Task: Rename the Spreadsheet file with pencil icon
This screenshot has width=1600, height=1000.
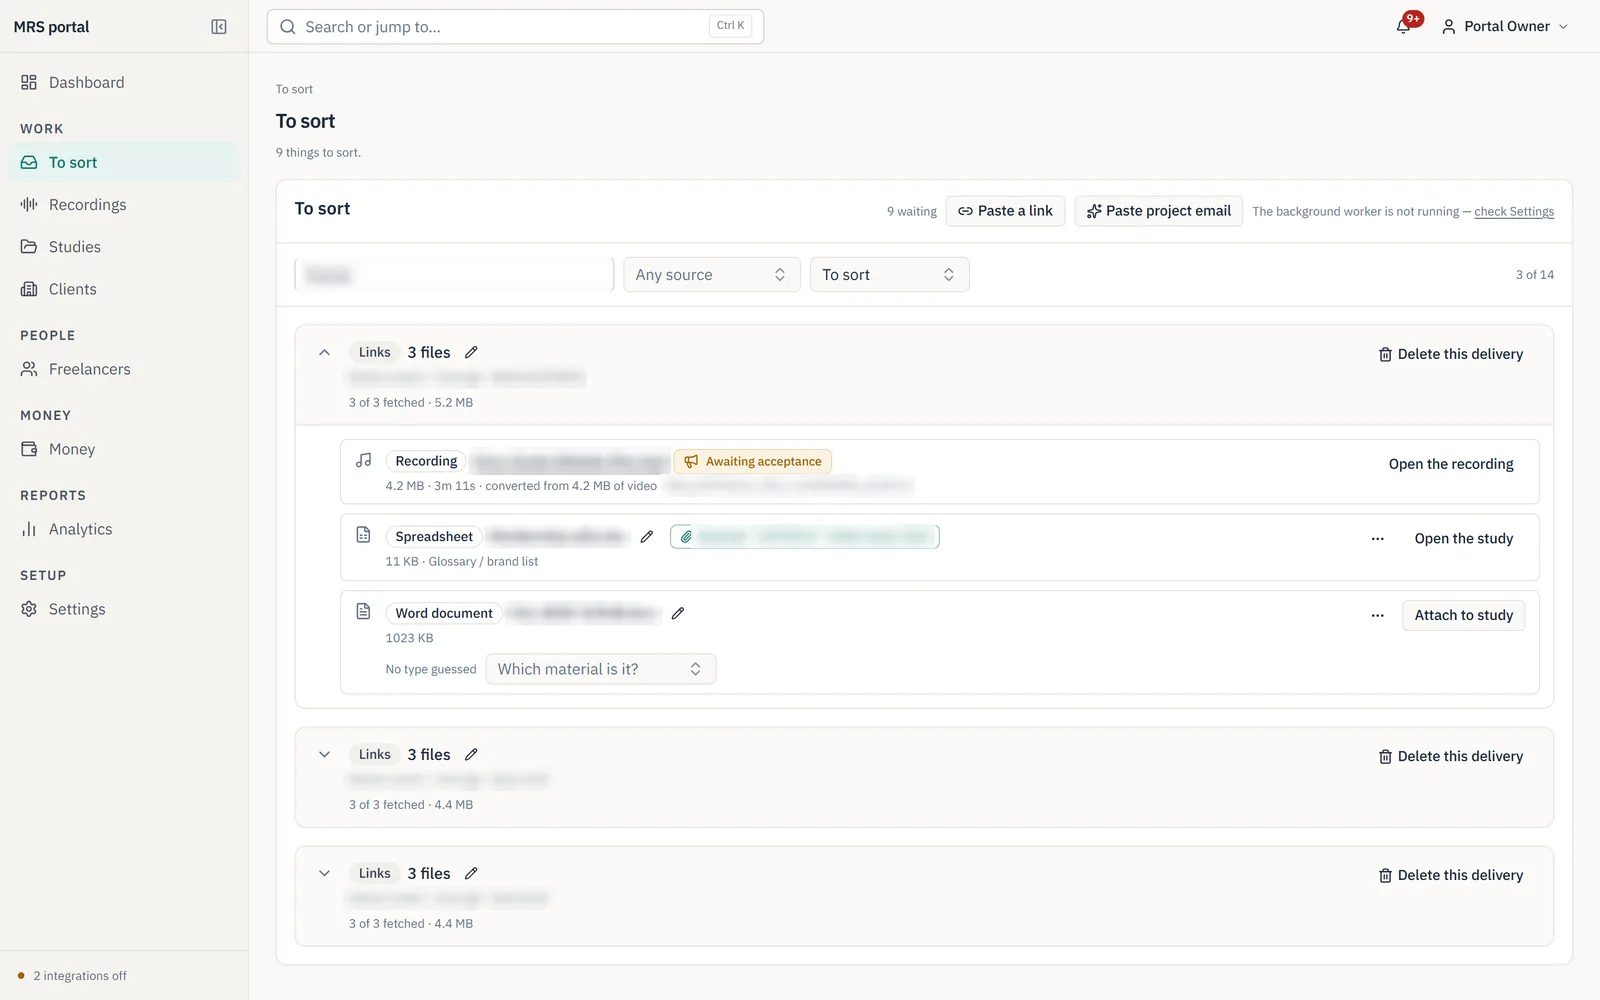Action: [x=647, y=537]
